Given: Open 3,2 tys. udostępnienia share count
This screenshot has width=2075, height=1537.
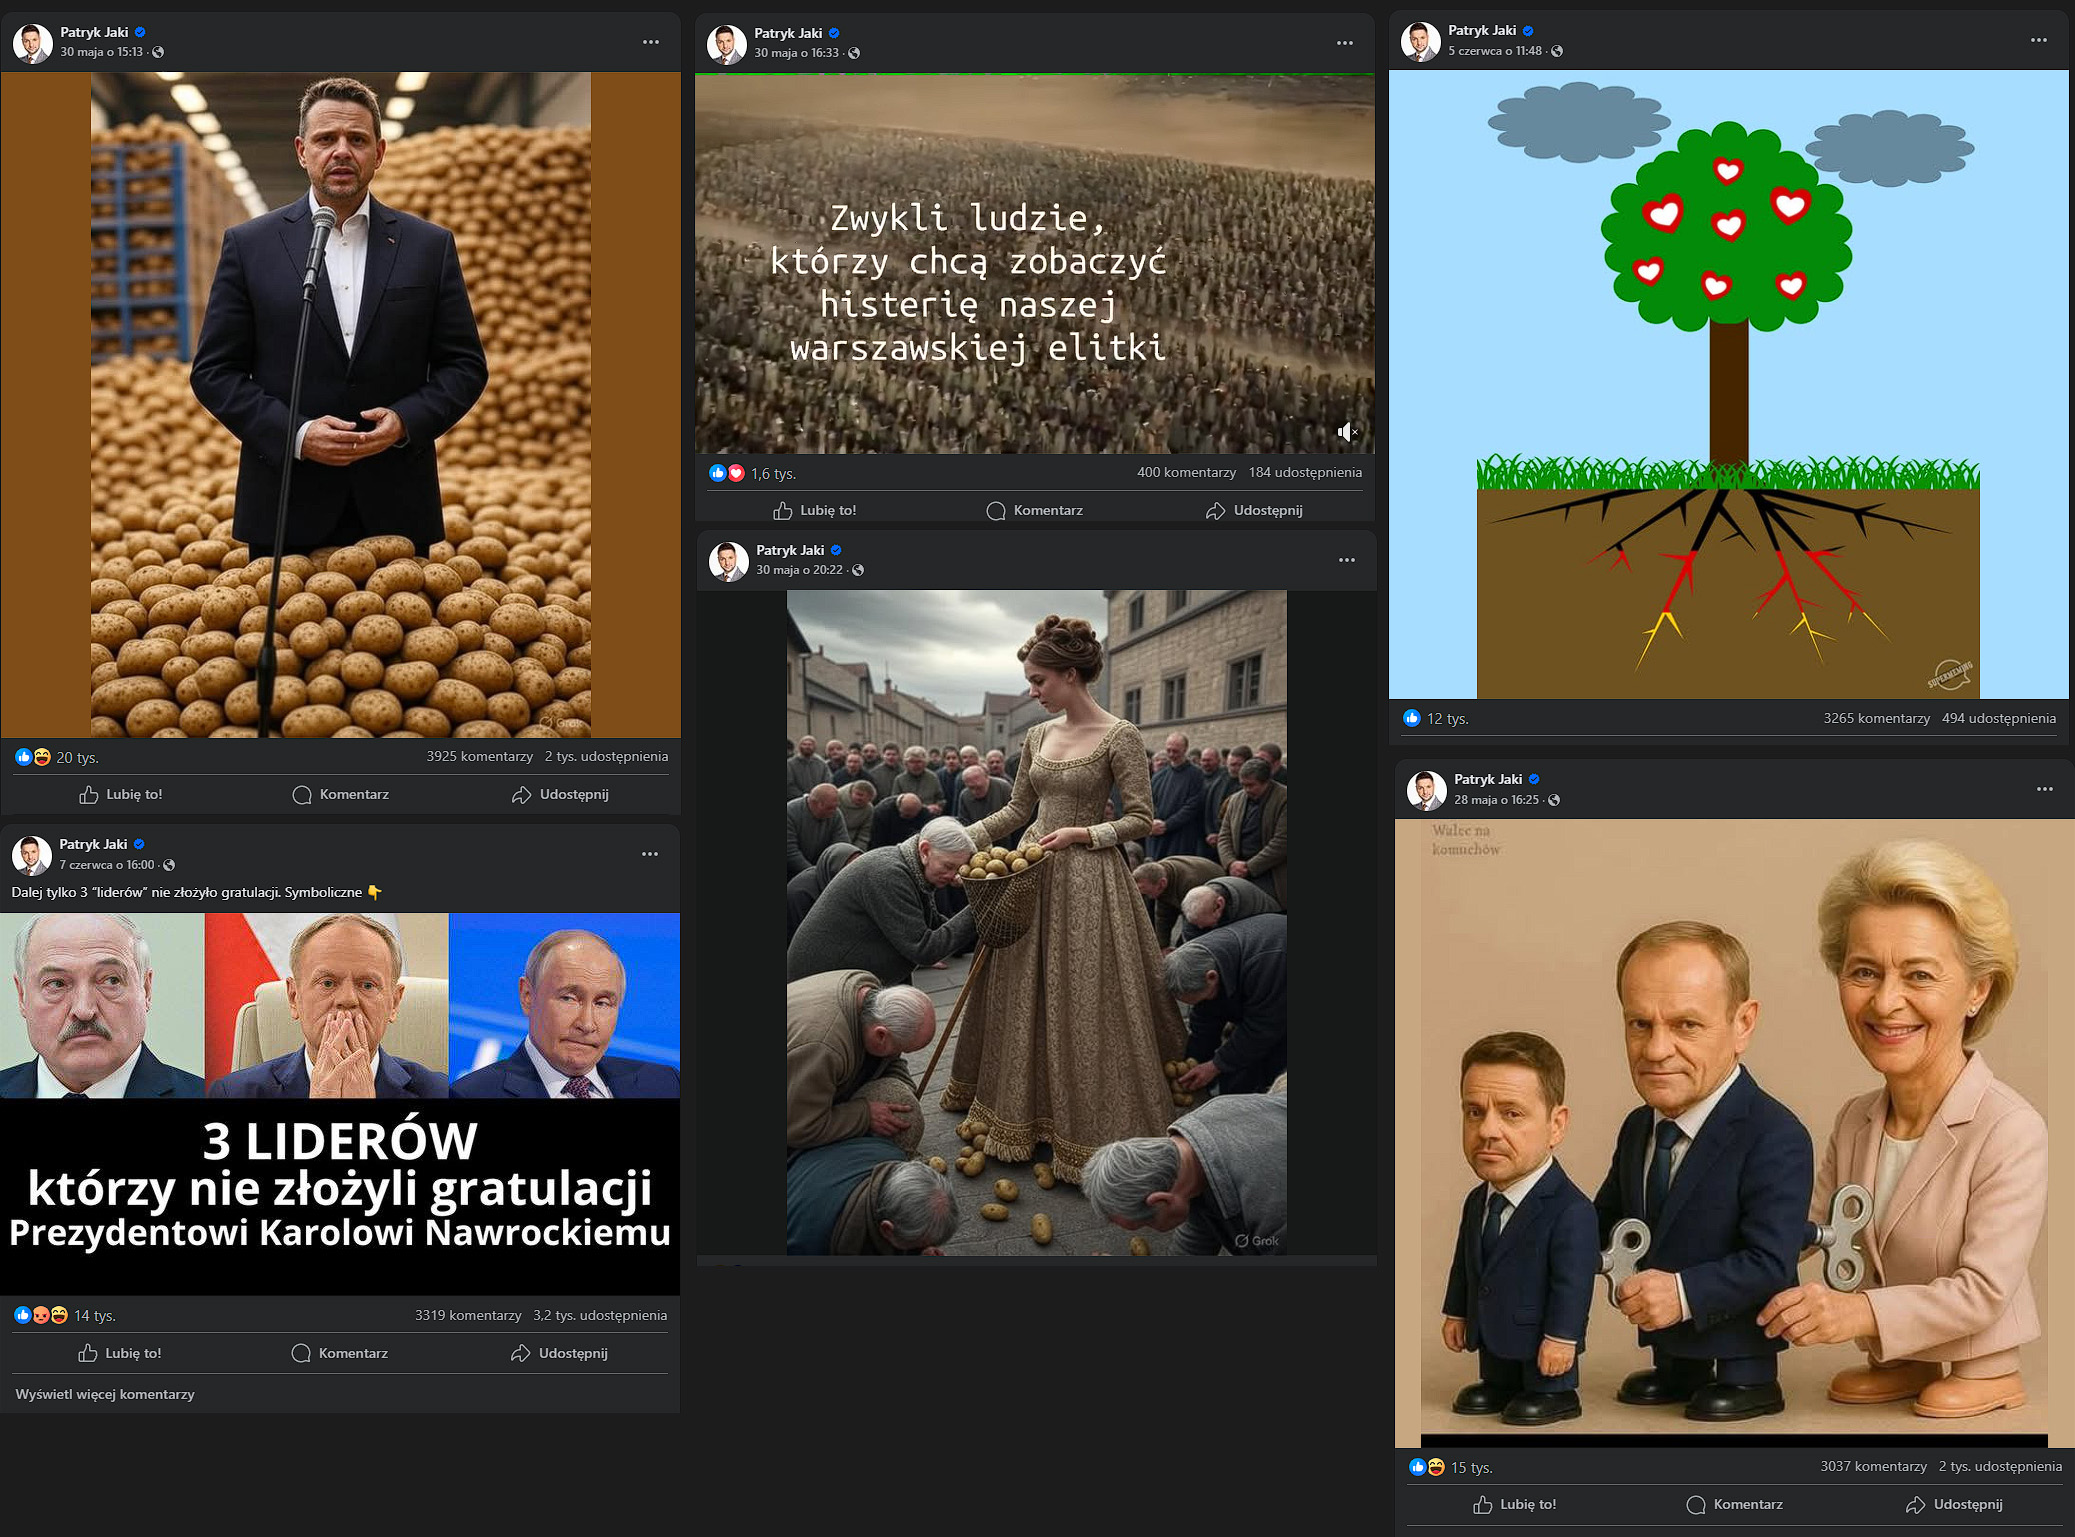Looking at the screenshot, I should 600,1315.
